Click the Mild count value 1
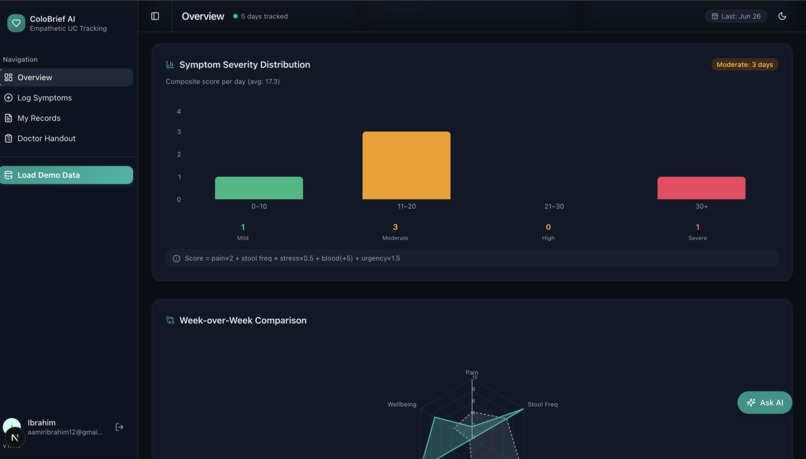 click(243, 227)
